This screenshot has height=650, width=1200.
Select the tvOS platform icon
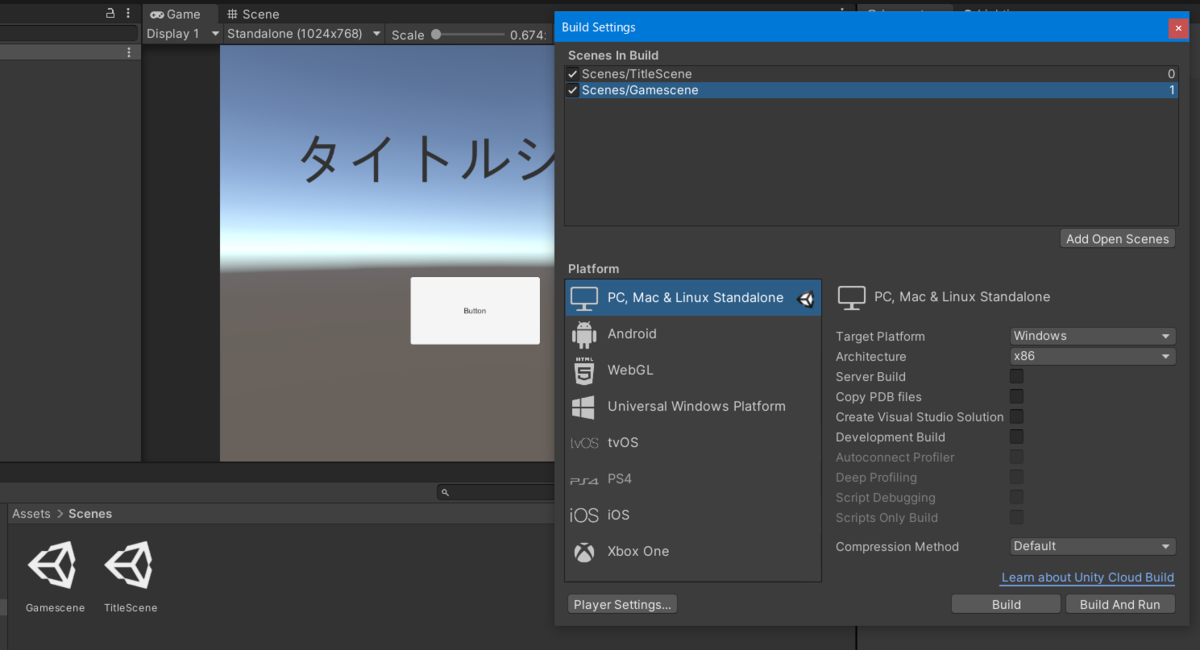coord(584,443)
